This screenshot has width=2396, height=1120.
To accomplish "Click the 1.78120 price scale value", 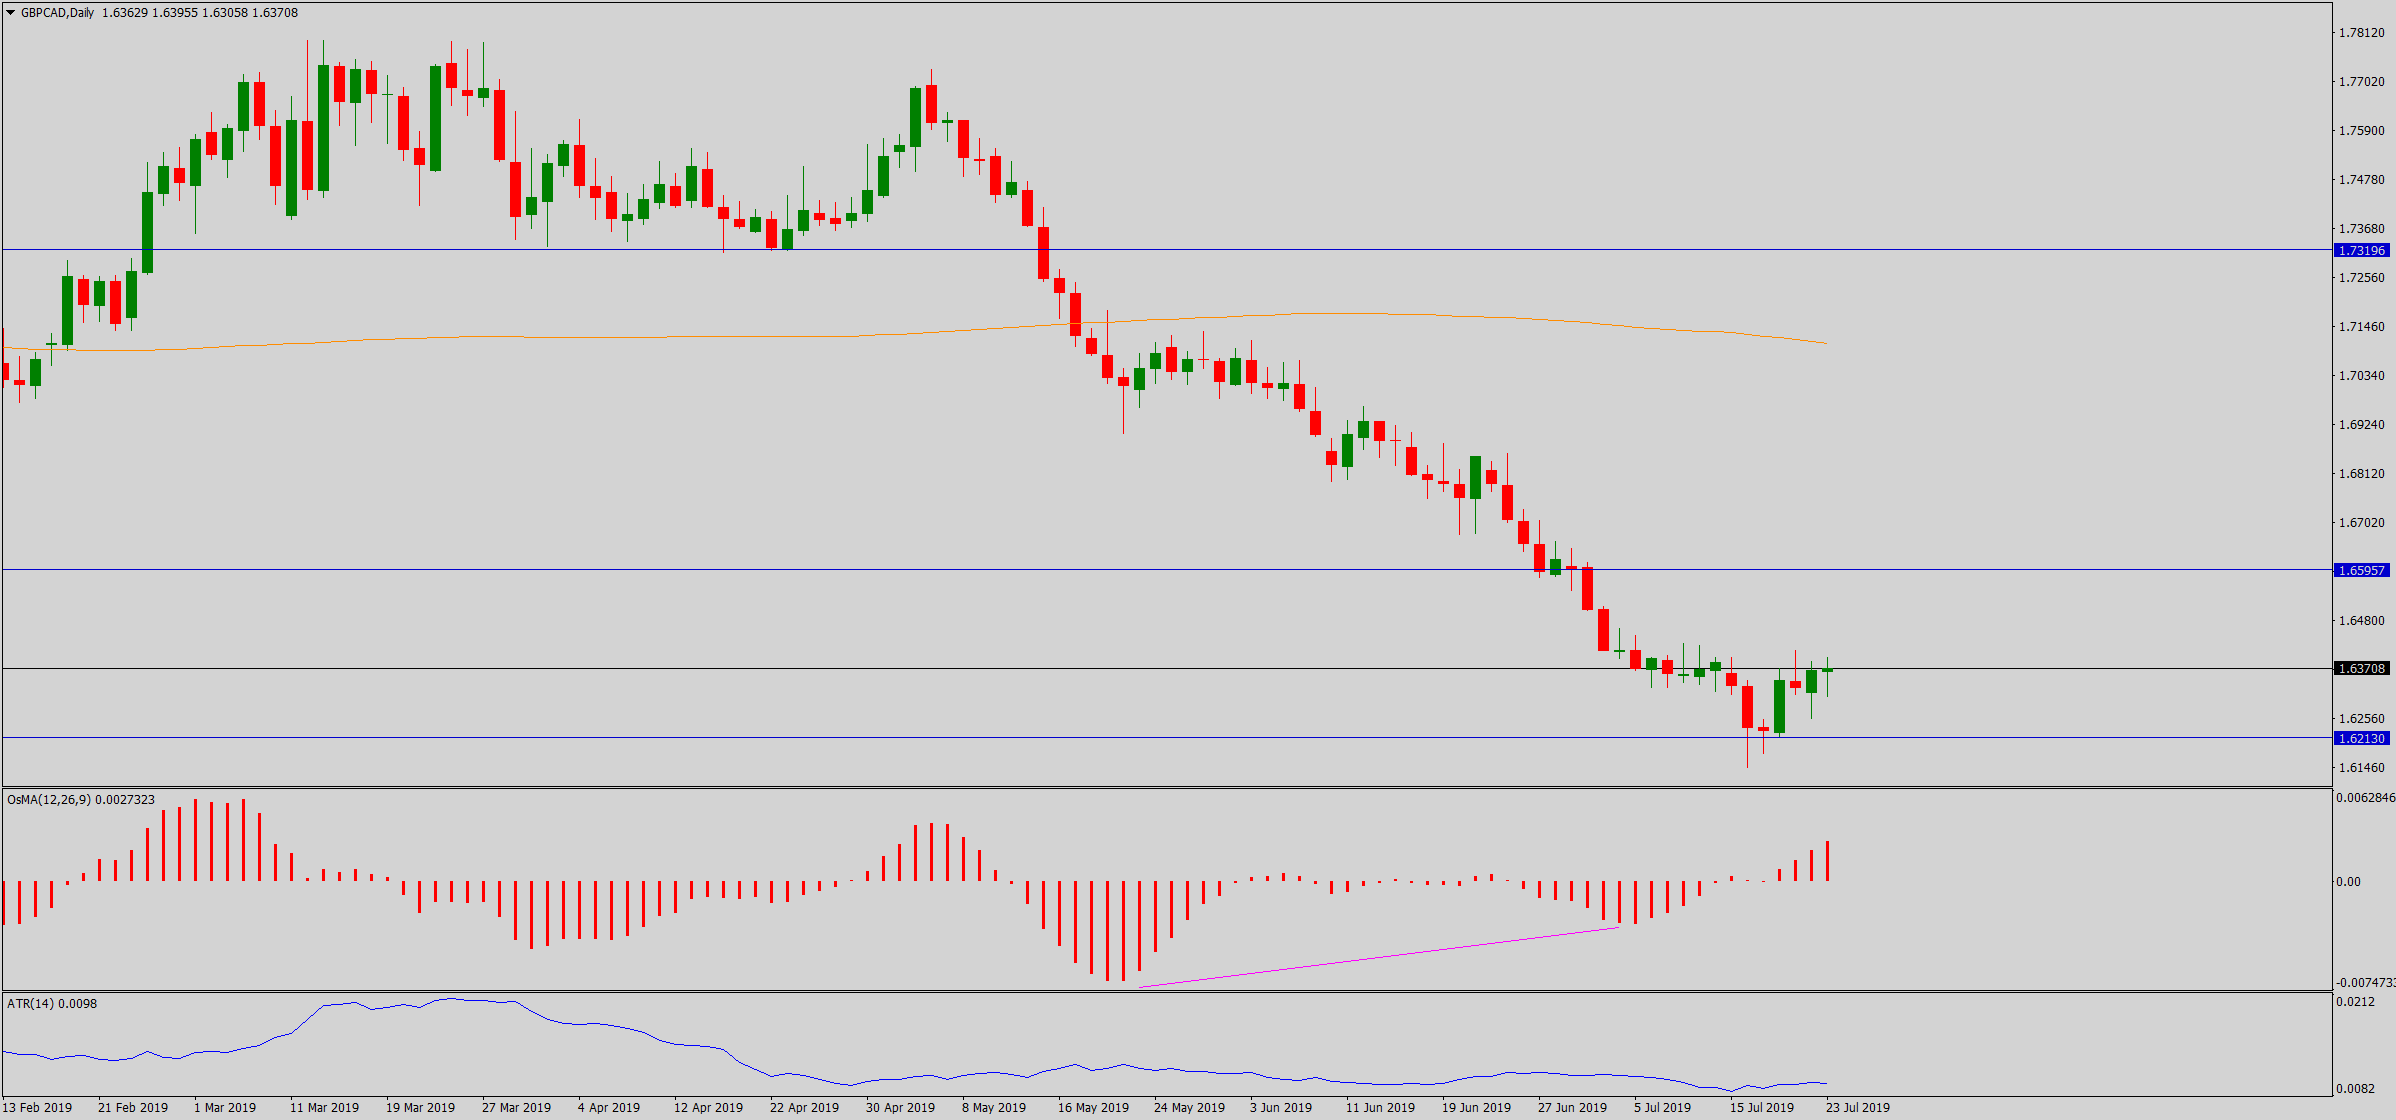I will click(2361, 33).
